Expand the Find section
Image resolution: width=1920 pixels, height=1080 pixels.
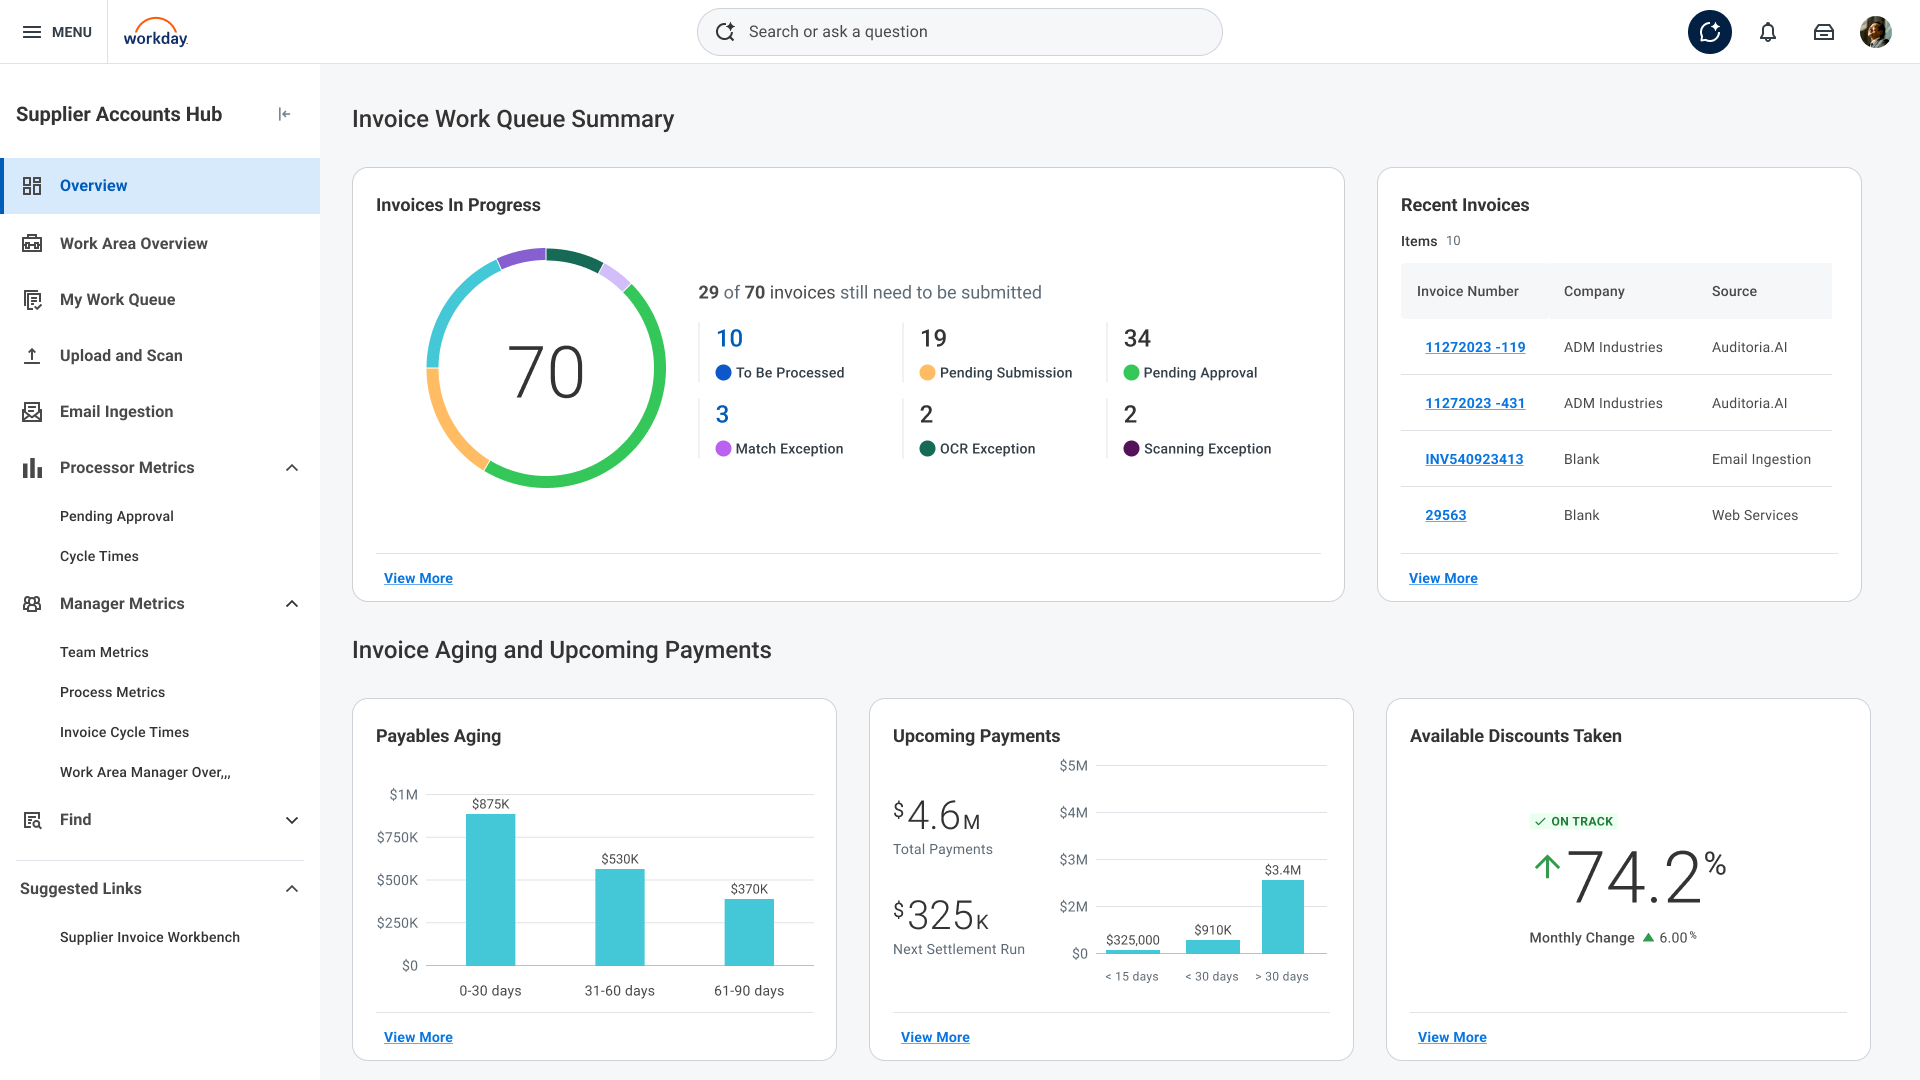click(292, 820)
